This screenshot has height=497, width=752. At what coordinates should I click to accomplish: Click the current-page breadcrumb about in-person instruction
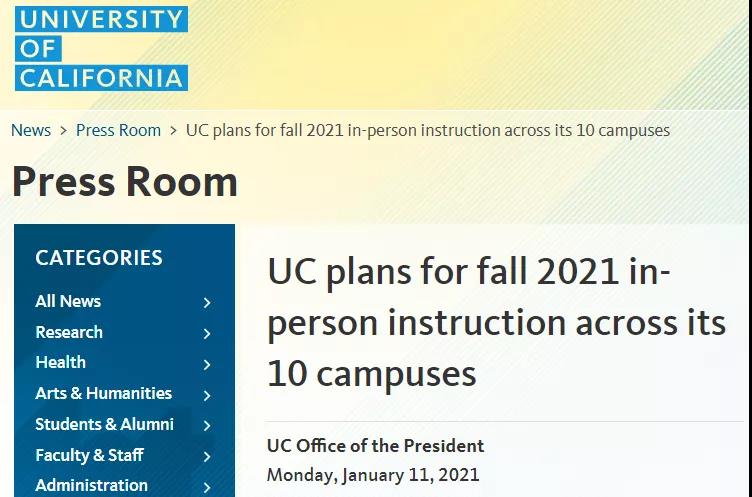click(428, 130)
